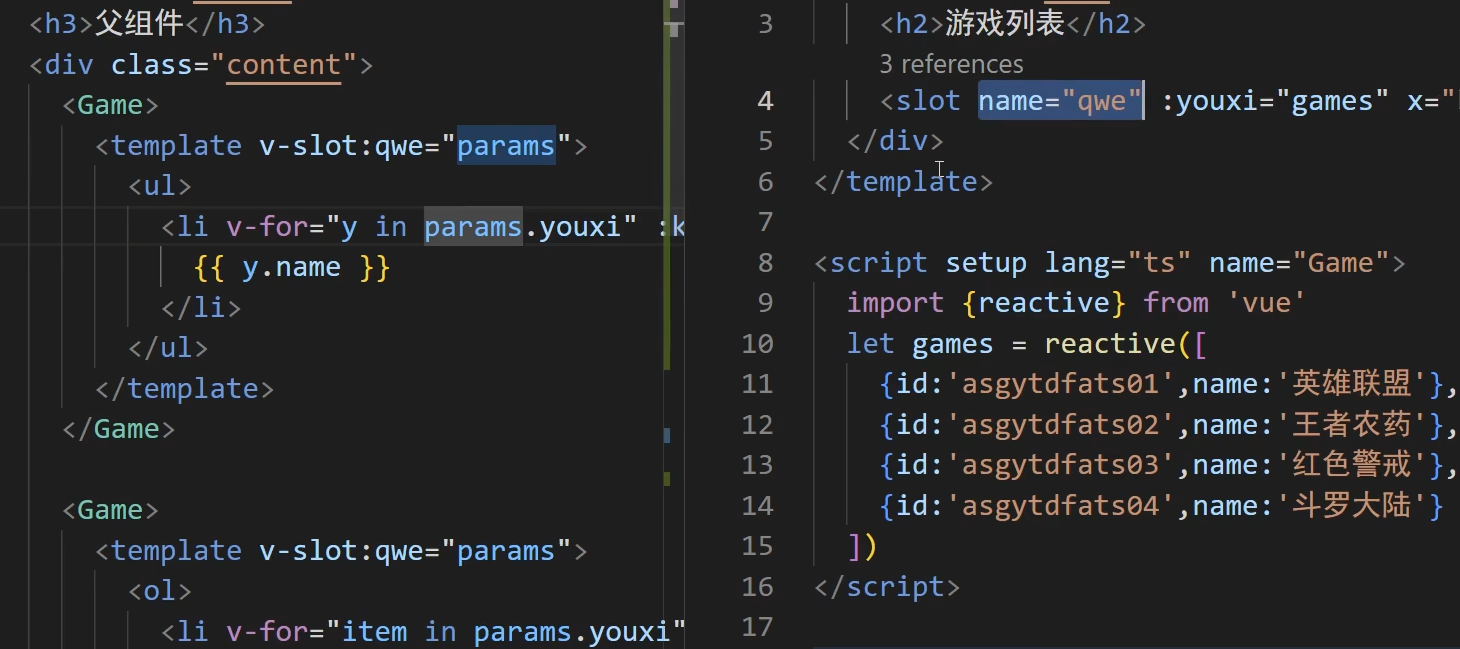Click the highlighted name="qwe" slot attribute
The height and width of the screenshot is (649, 1460).
(1060, 101)
